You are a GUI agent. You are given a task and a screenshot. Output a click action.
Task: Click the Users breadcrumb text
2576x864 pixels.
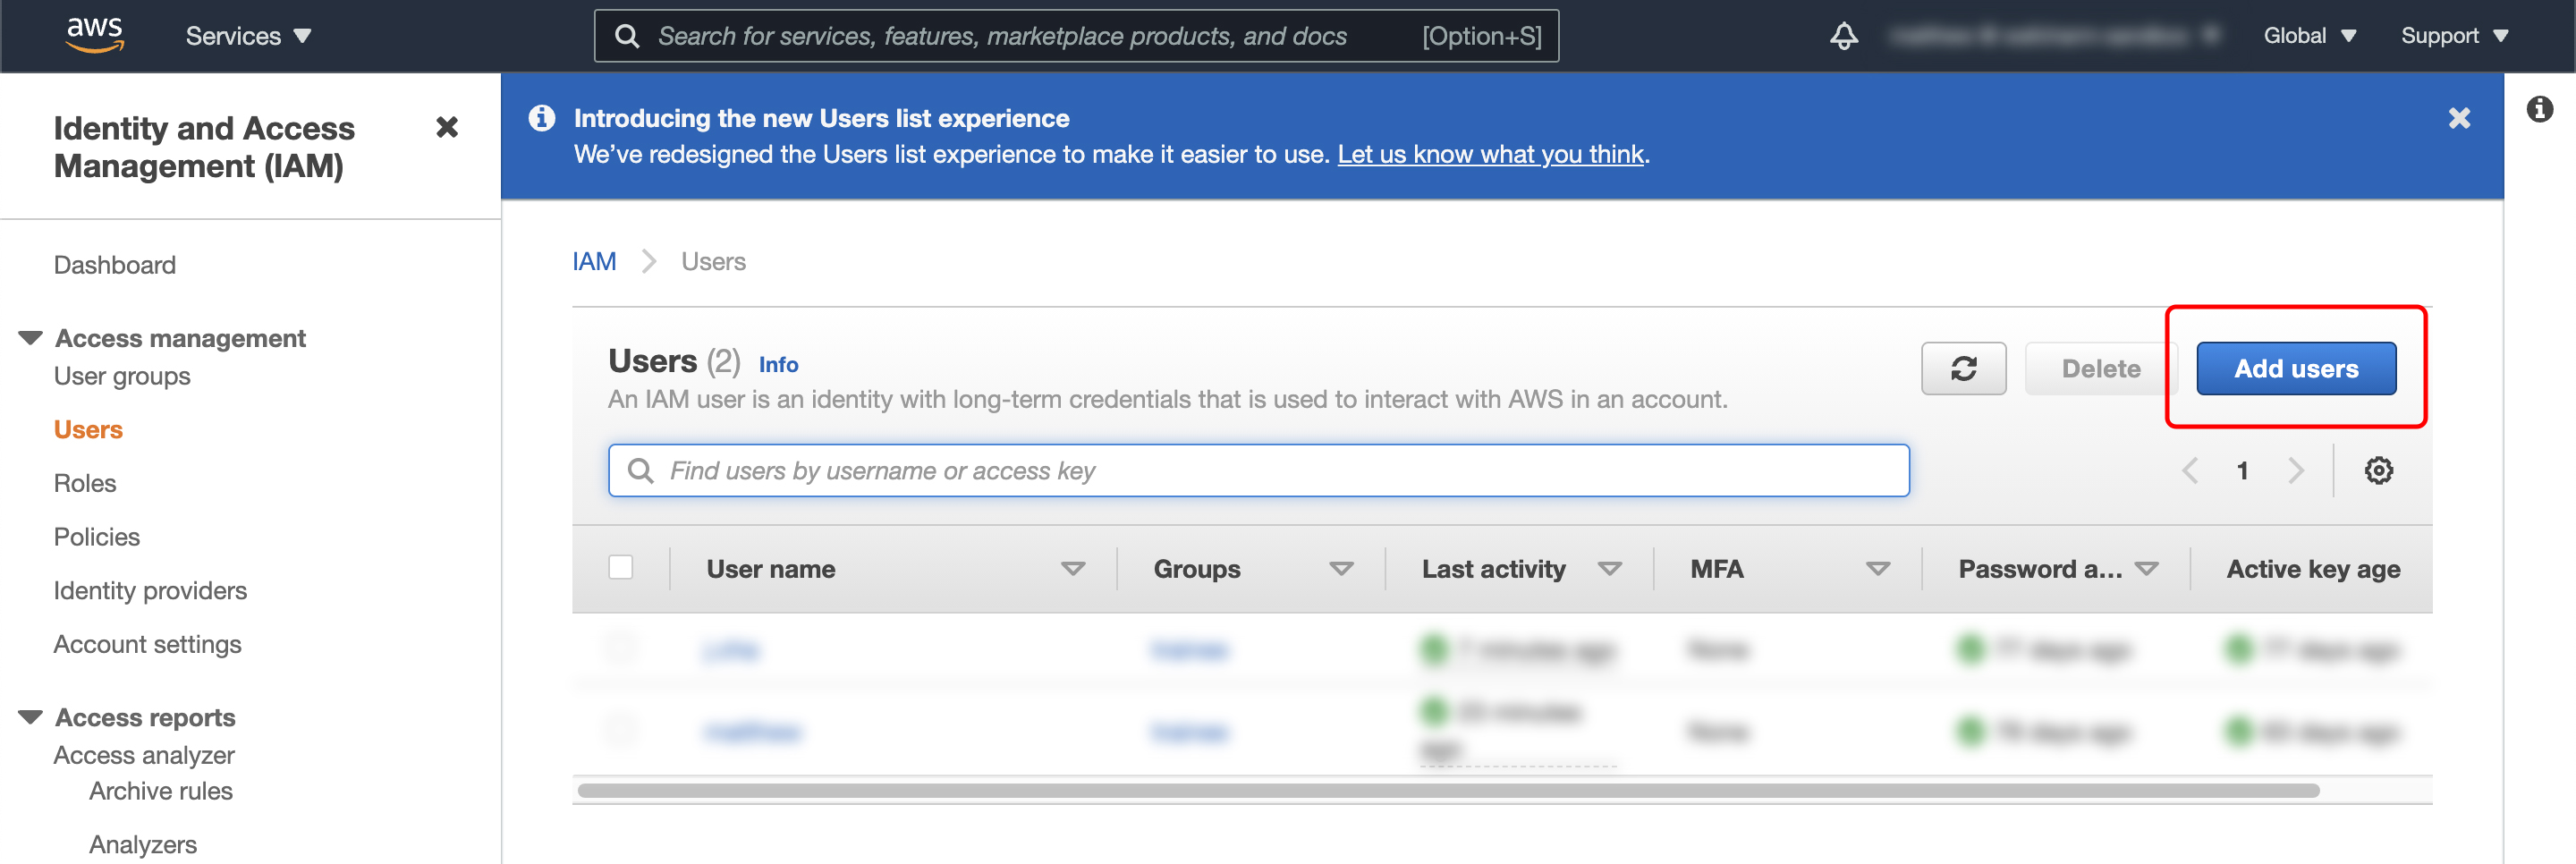pyautogui.click(x=713, y=261)
